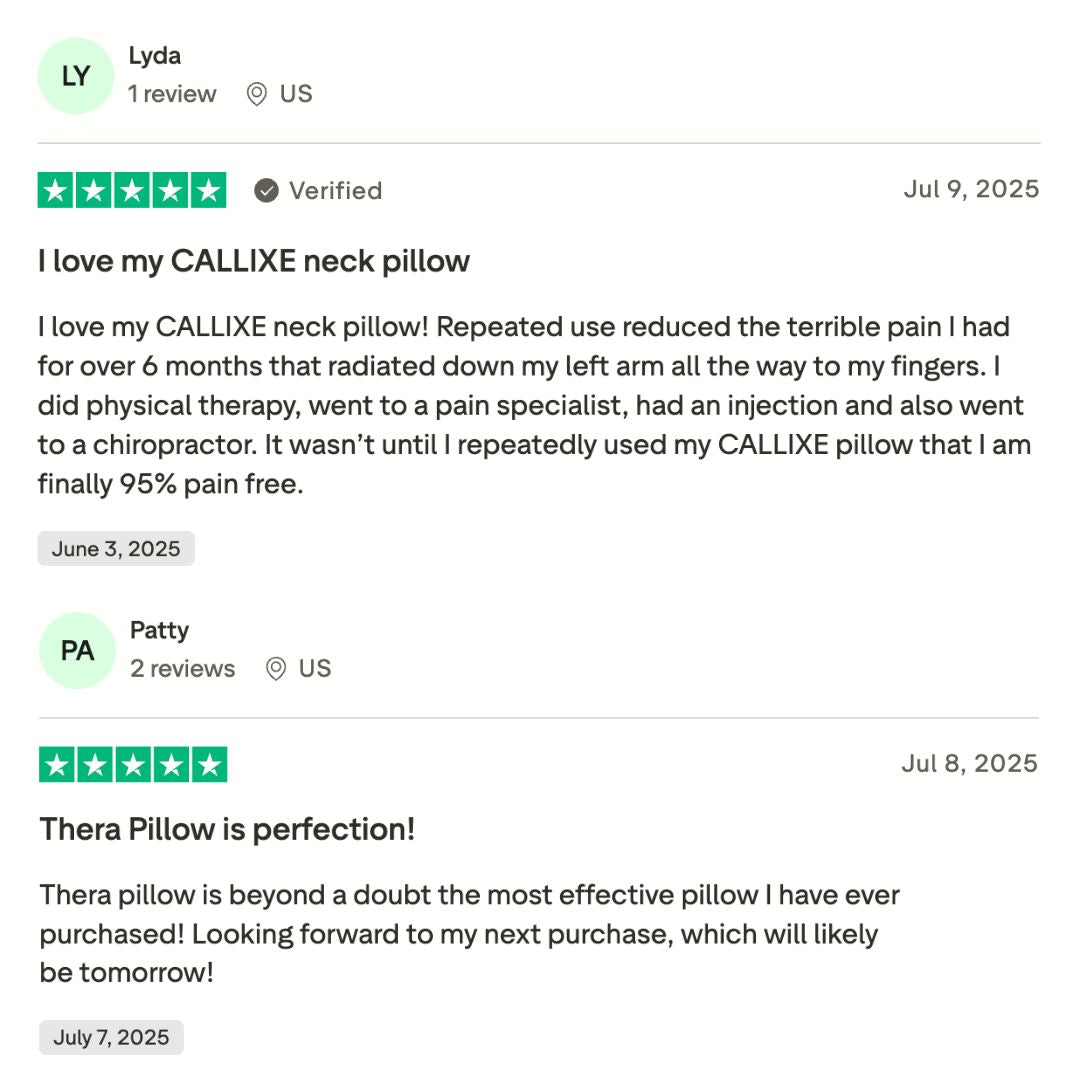The image size is (1080, 1080).
Task: Click the Jul 8, 2025 posted date
Action: tap(969, 764)
